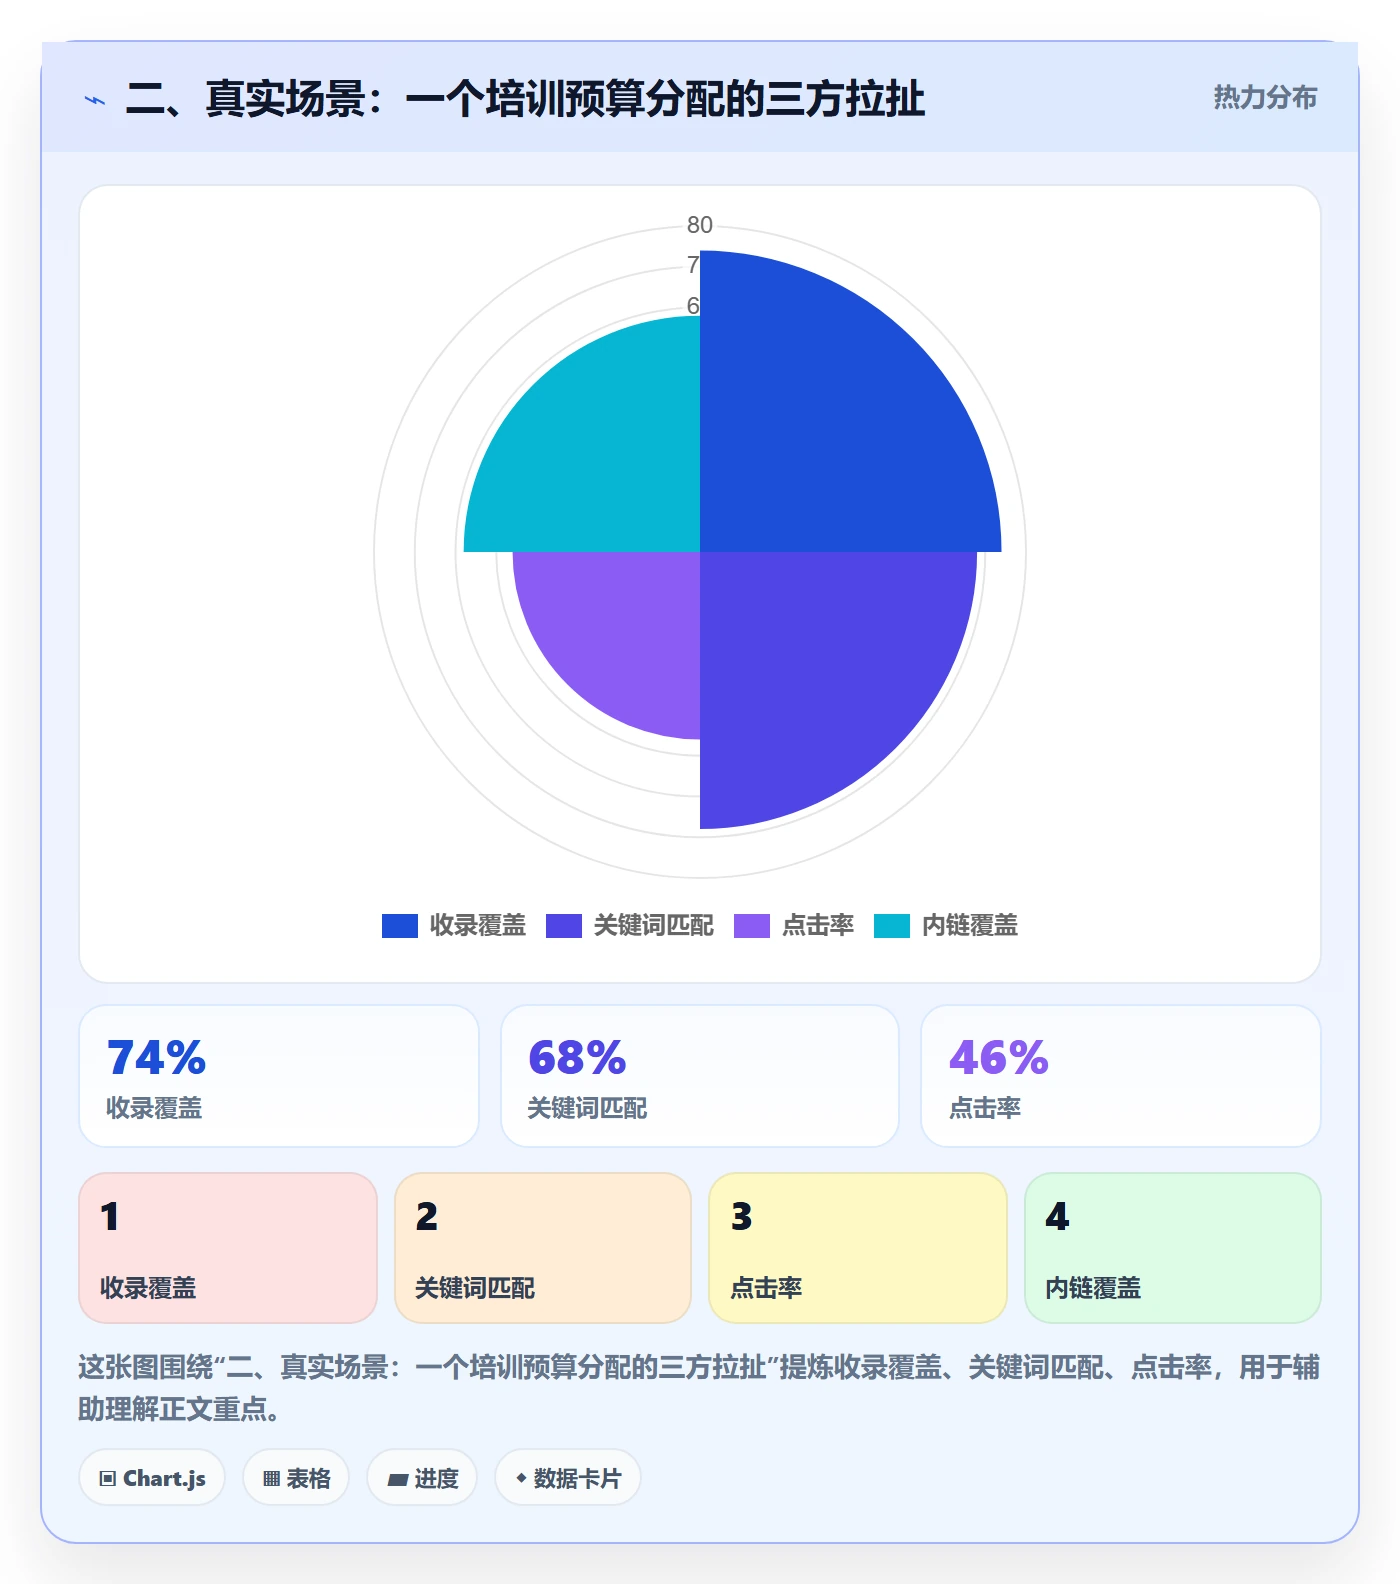1400x1584 pixels.
Task: Click the lightning bolt icon beside title
Action: pyautogui.click(x=95, y=100)
